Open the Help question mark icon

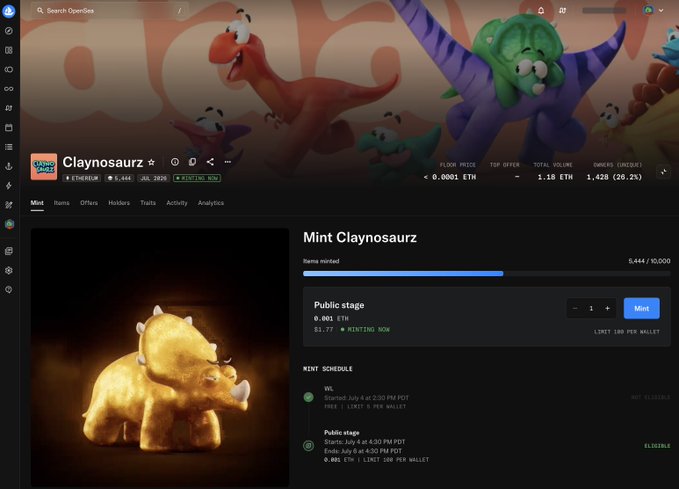pyautogui.click(x=9, y=289)
